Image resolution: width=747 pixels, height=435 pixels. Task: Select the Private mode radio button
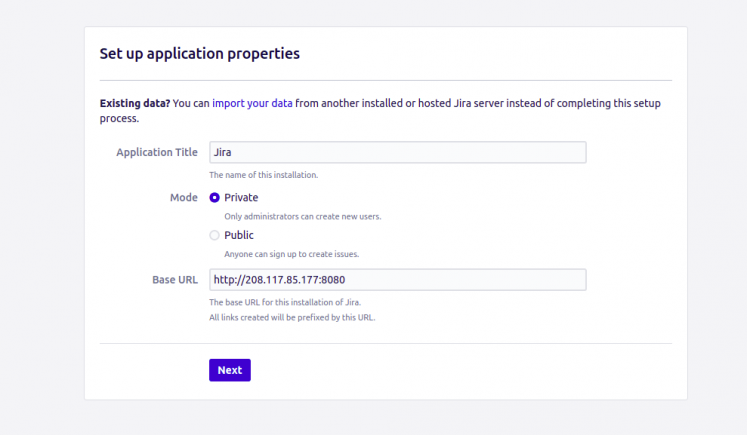coord(214,198)
